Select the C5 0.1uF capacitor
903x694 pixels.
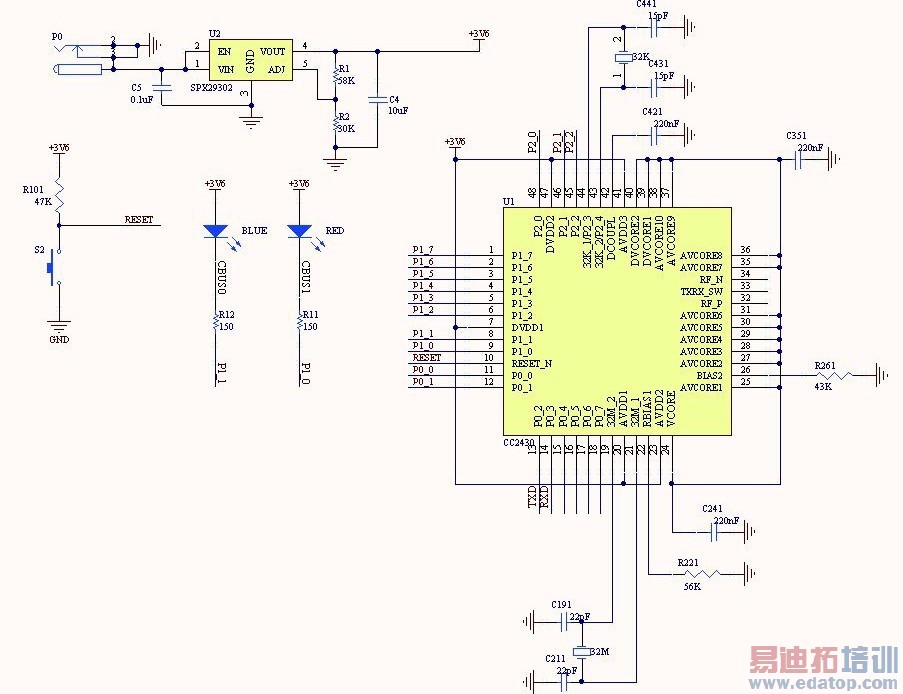click(x=162, y=88)
